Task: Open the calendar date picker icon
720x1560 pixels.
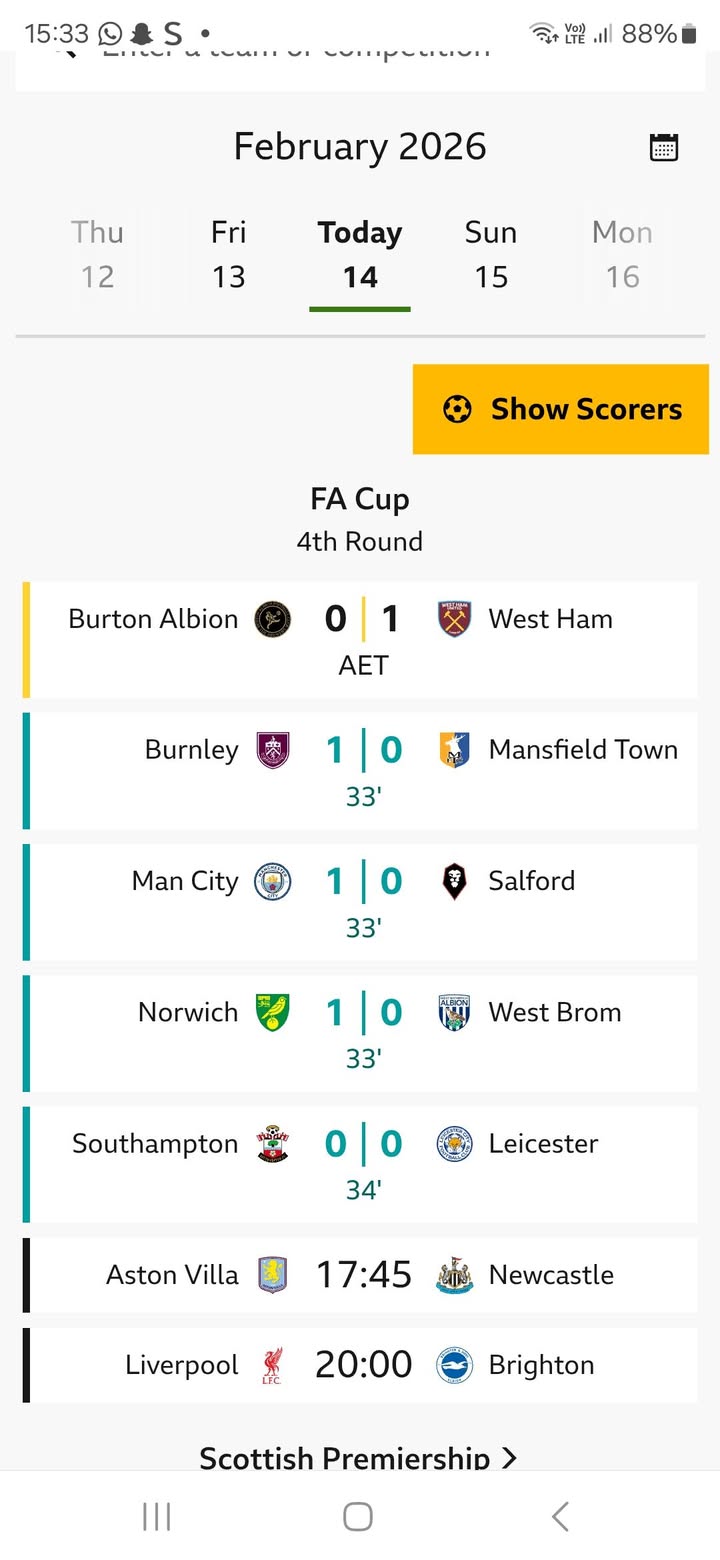Action: pos(663,147)
